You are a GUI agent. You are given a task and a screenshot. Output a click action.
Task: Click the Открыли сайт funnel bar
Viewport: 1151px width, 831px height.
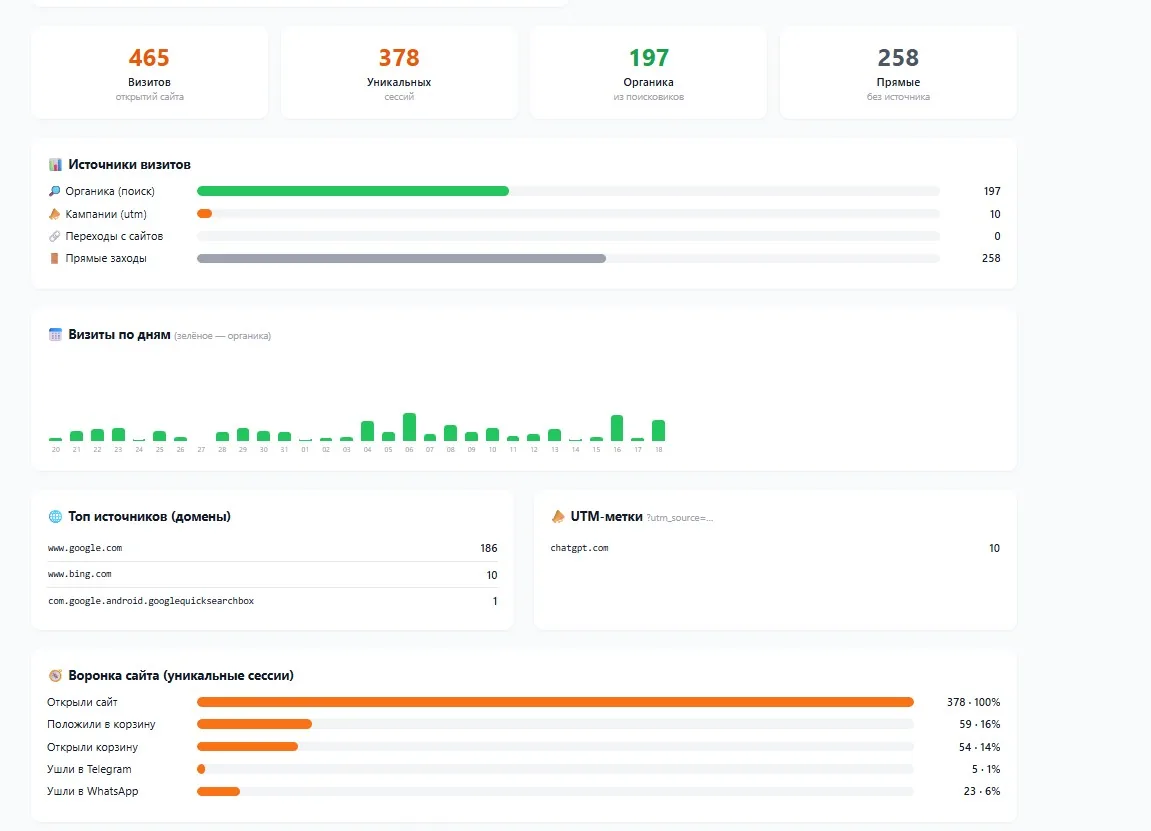point(555,702)
